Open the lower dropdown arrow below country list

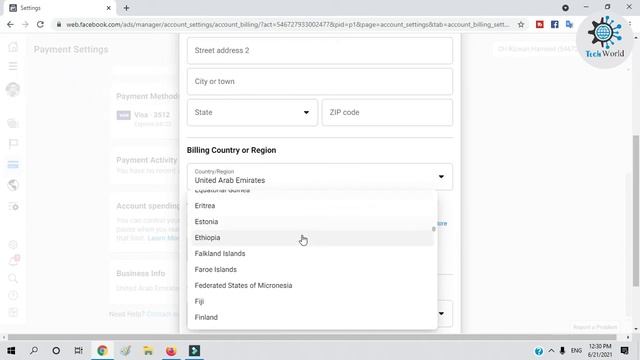[441, 313]
